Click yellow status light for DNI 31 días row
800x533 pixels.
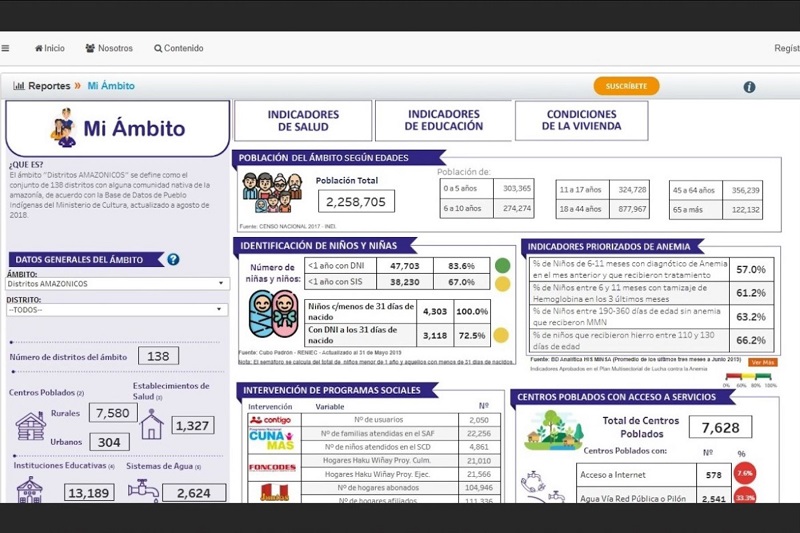point(501,335)
